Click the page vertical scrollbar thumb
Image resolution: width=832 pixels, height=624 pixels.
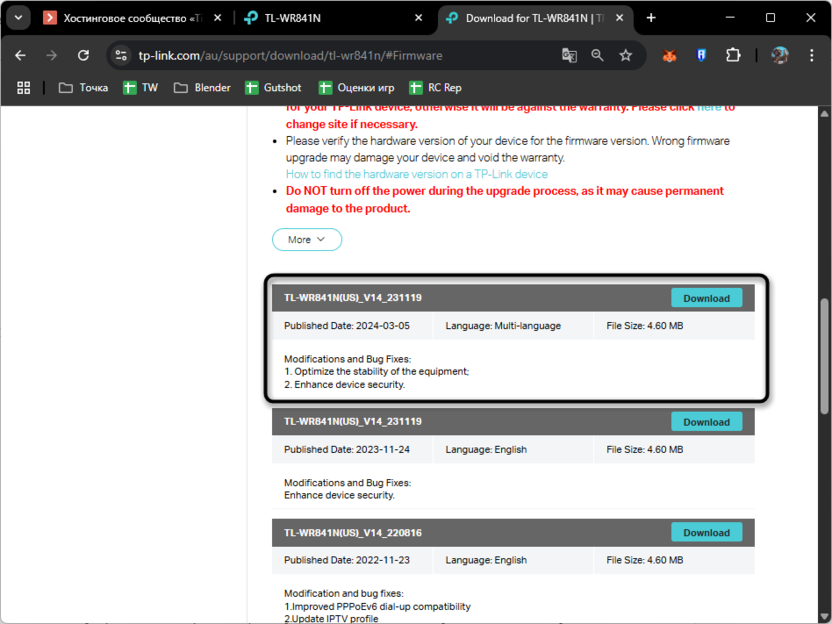(x=824, y=356)
